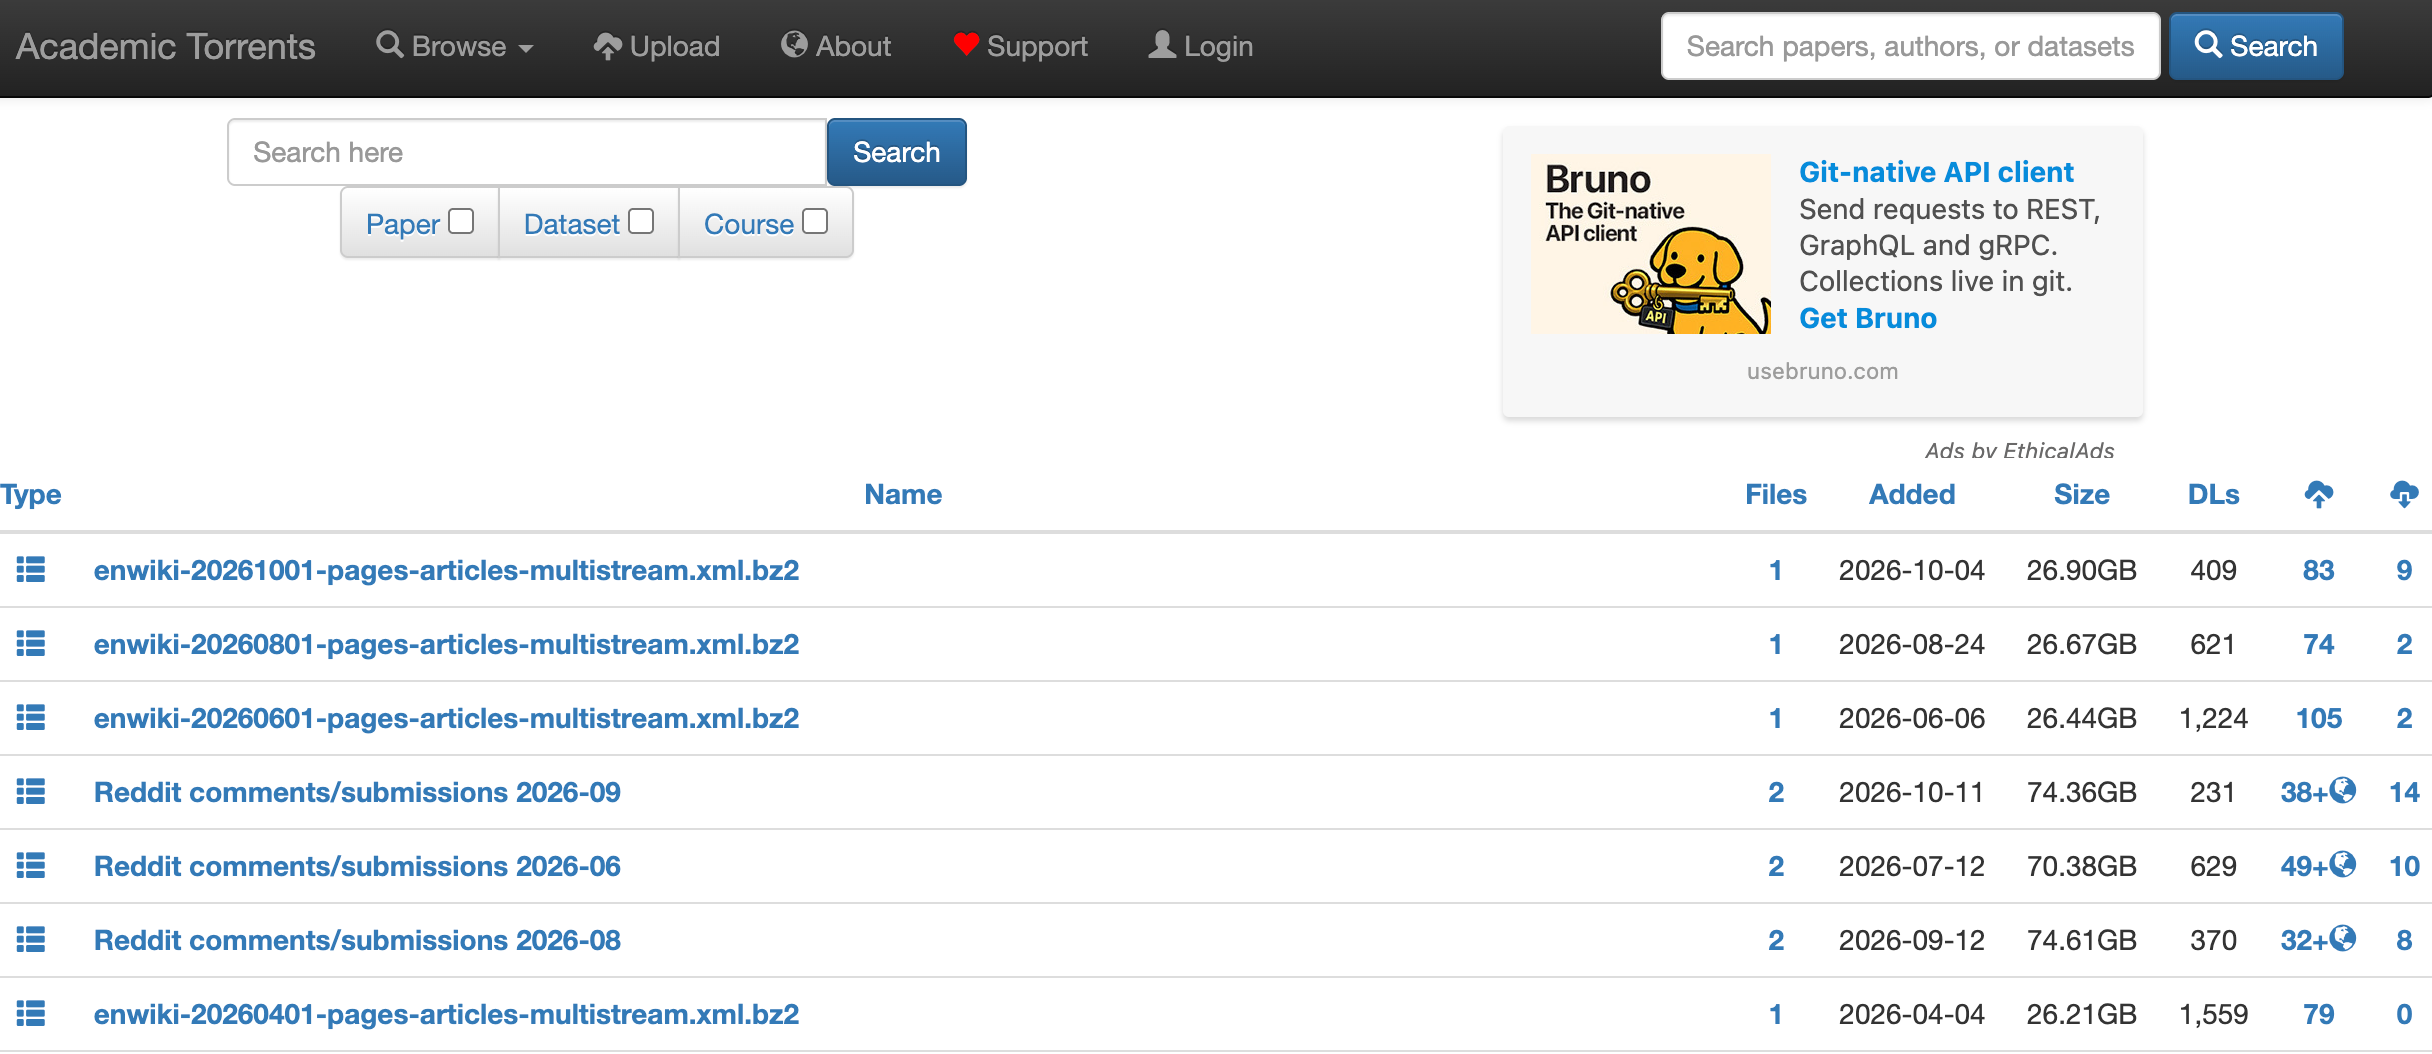Enable the Paper filter checkbox
This screenshot has width=2432, height=1054.
pyautogui.click(x=461, y=221)
